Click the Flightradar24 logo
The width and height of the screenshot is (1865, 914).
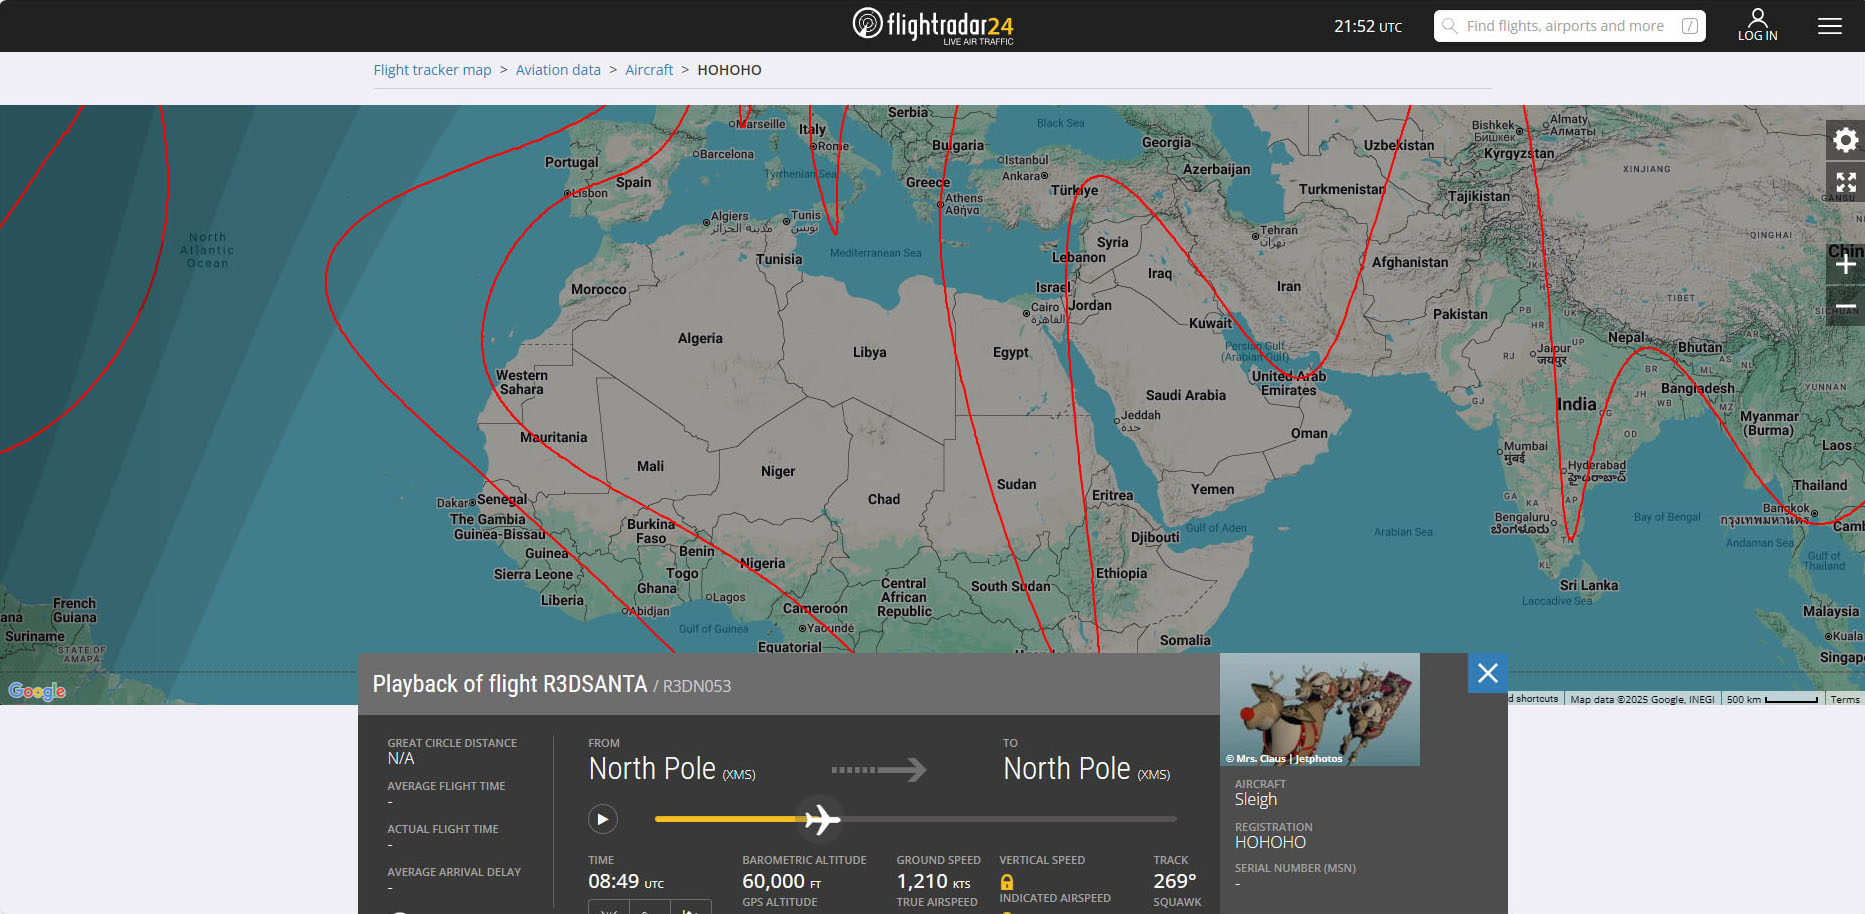click(x=932, y=25)
